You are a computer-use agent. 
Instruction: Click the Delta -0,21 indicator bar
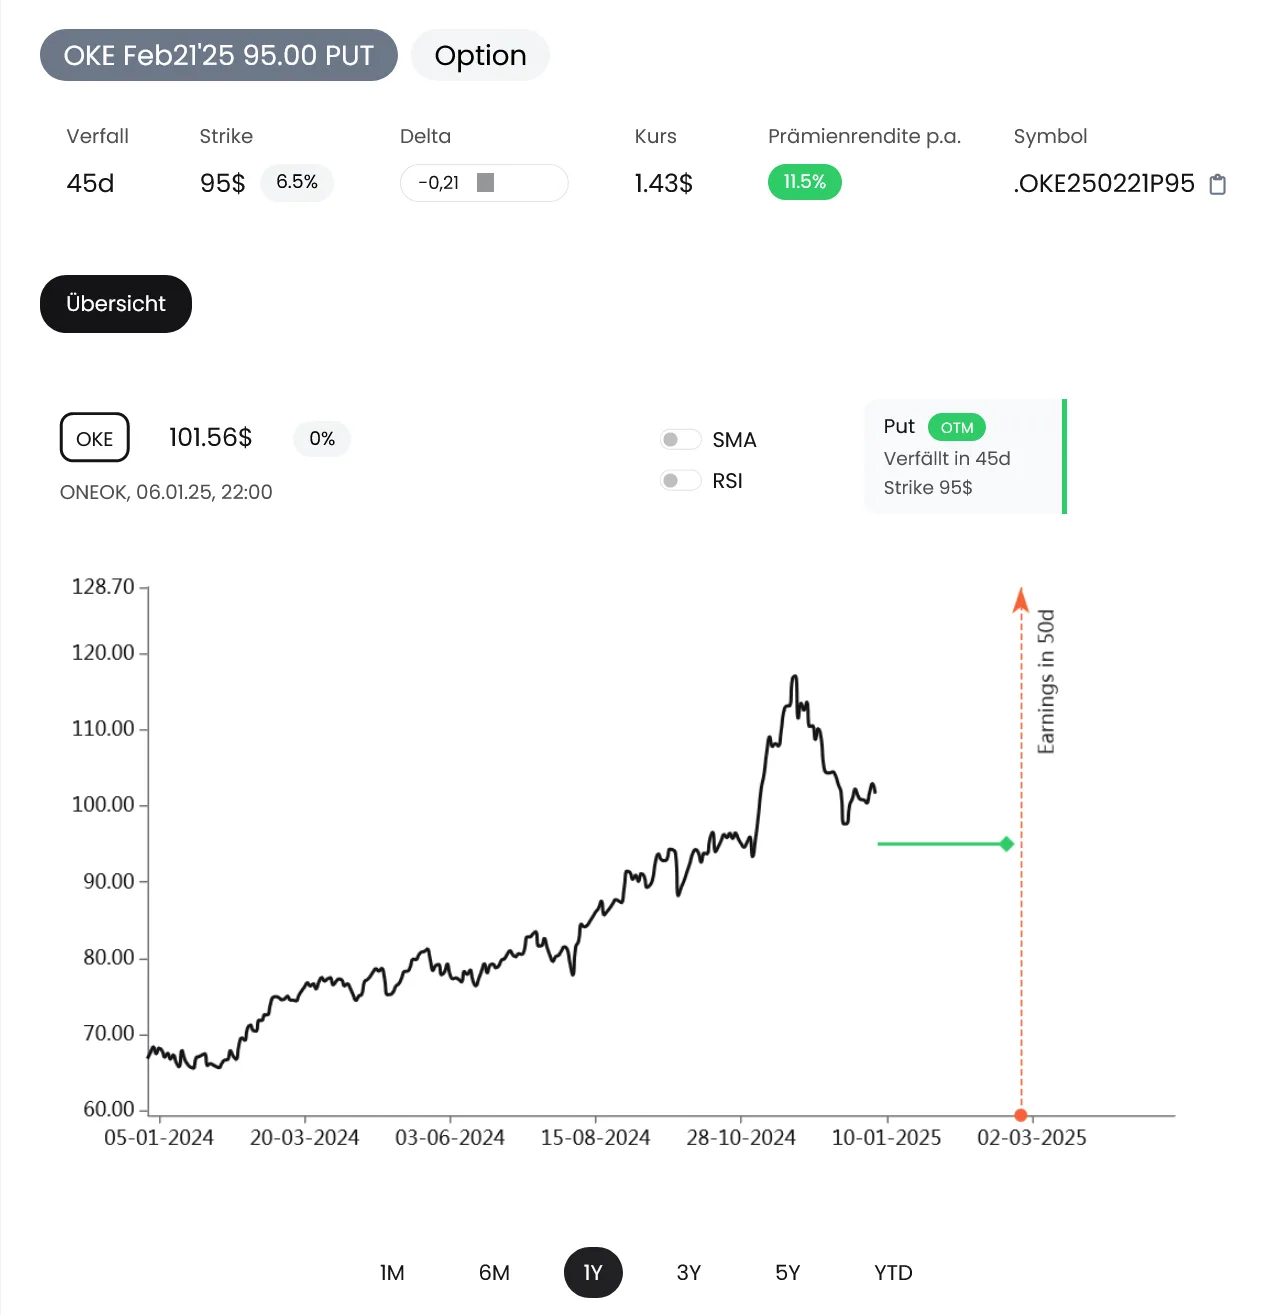coord(484,183)
